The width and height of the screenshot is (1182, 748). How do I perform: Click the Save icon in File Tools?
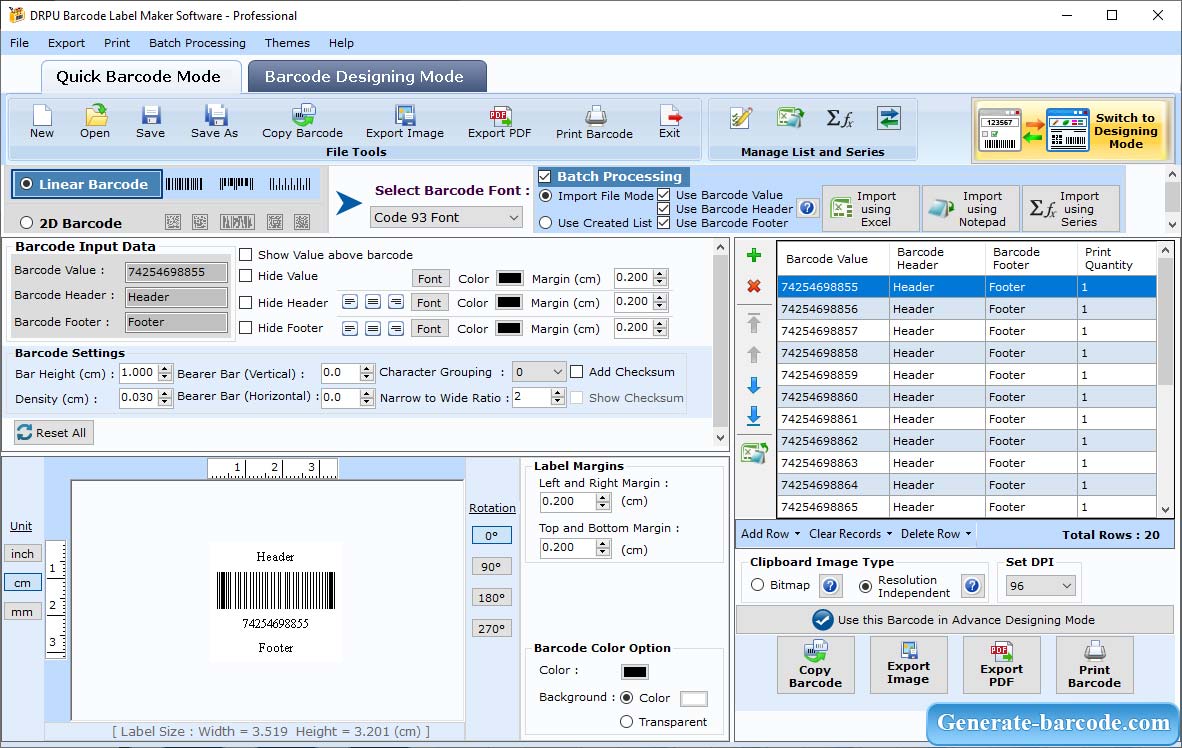coord(150,122)
